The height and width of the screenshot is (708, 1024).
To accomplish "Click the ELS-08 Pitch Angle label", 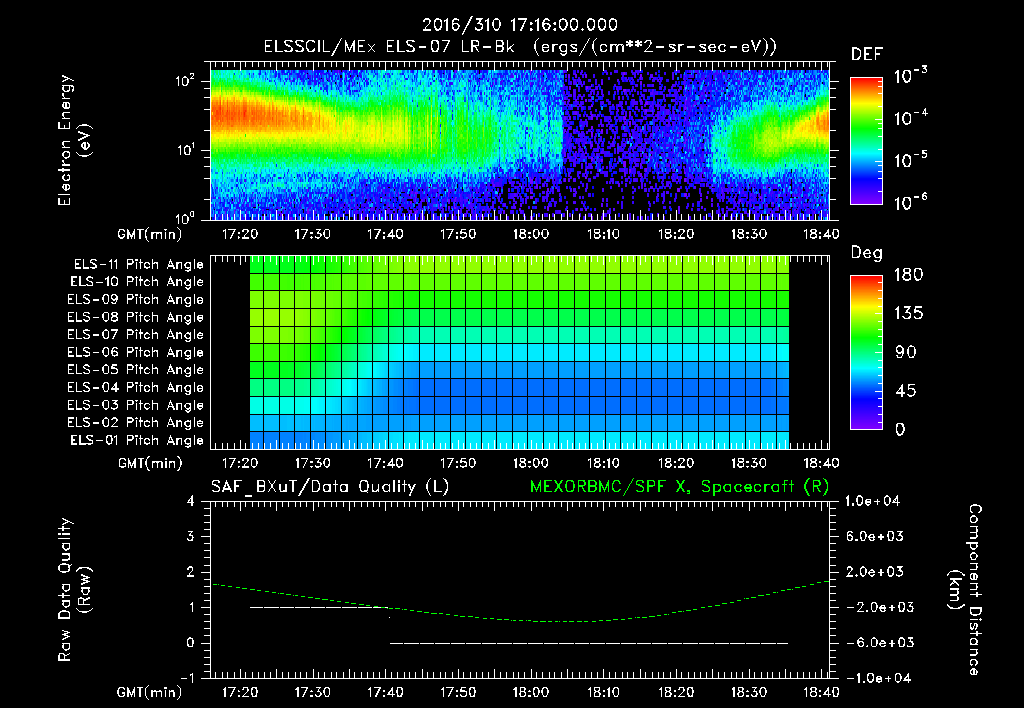I will 136,317.
